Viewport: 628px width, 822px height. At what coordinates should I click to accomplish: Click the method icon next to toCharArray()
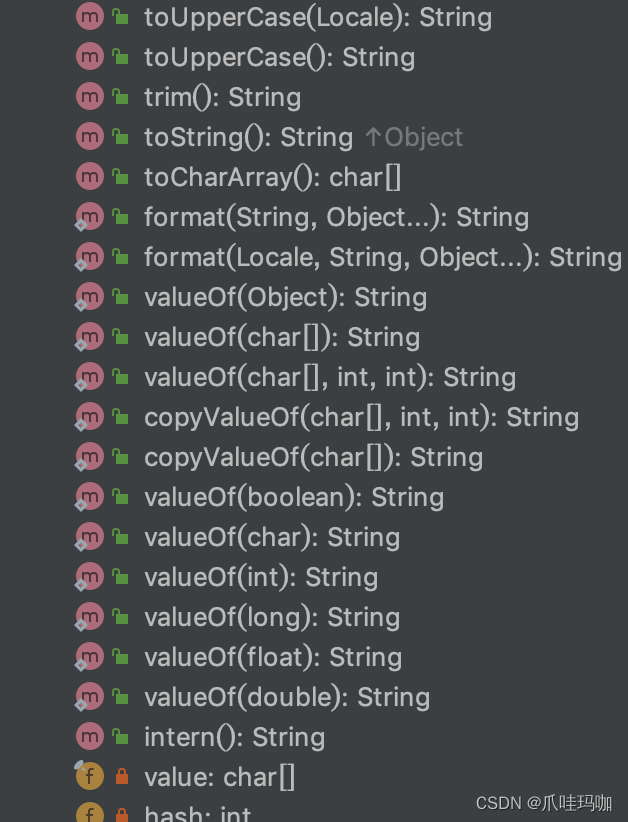click(89, 177)
